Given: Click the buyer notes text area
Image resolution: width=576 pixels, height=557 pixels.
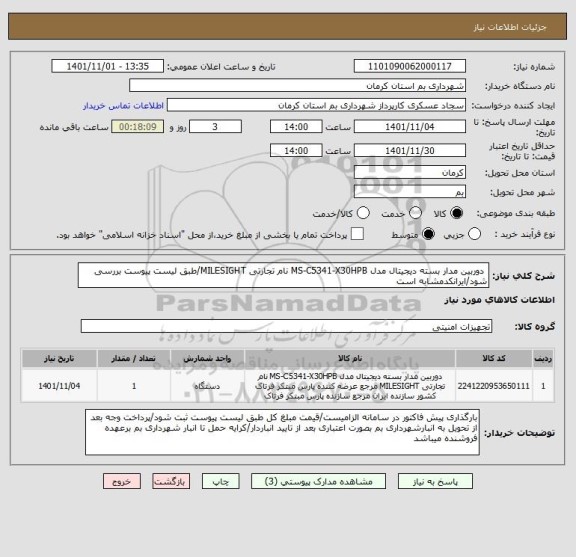Looking at the screenshot, I should pyautogui.click(x=282, y=432).
